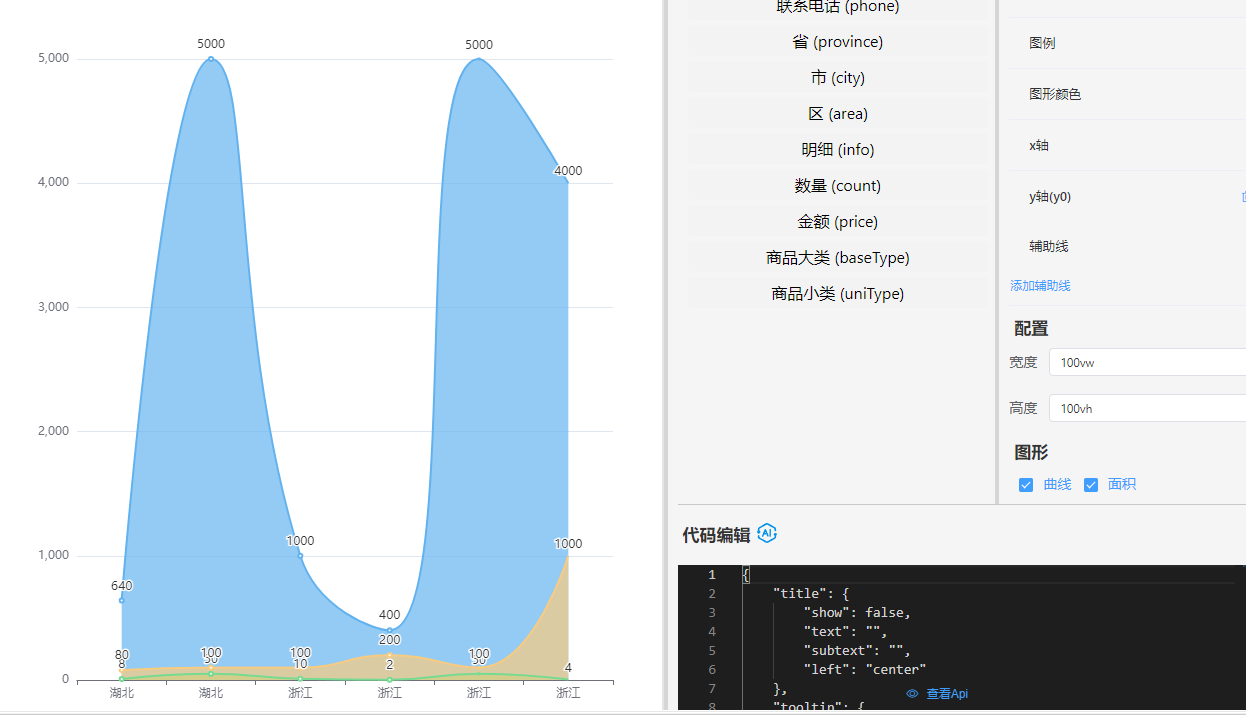Open the AI assistant icon beside 代码编辑
This screenshot has height=715, width=1246.
[x=767, y=534]
